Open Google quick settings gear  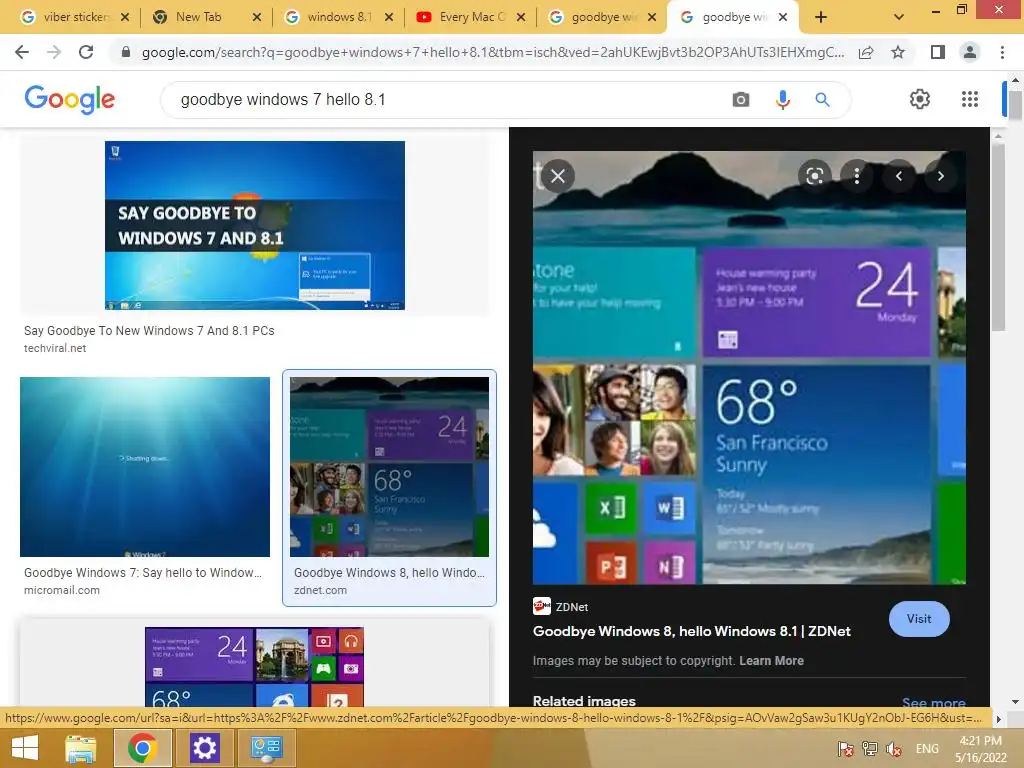(x=920, y=99)
